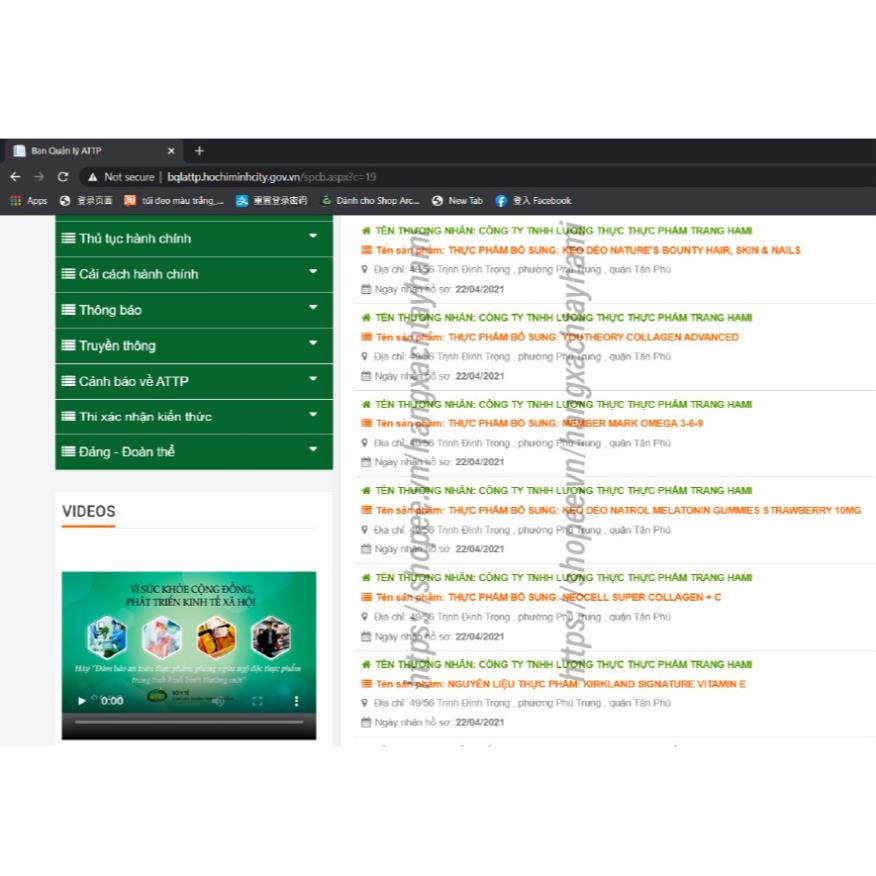Open the Cảnh báo về ATTP menu item
The height and width of the screenshot is (876, 876).
[133, 381]
